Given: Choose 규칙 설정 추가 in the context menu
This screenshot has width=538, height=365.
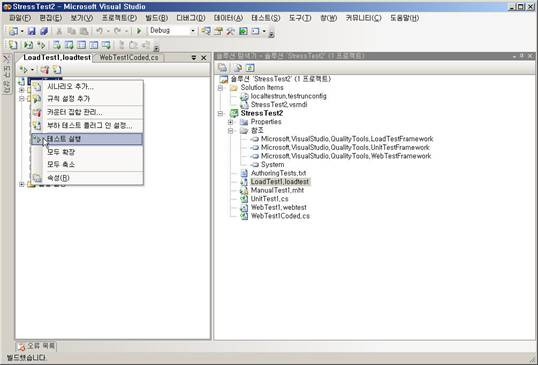Looking at the screenshot, I should (87, 99).
